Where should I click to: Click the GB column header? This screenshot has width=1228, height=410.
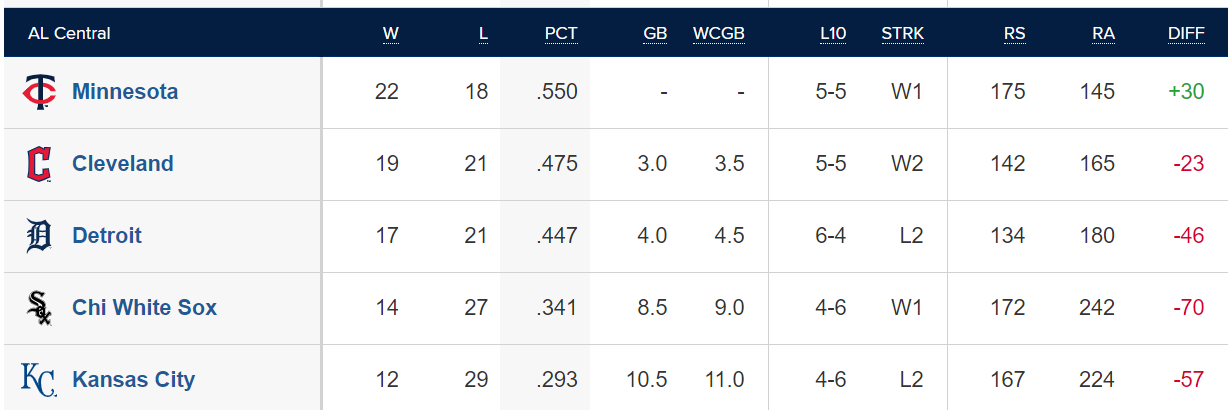[655, 34]
